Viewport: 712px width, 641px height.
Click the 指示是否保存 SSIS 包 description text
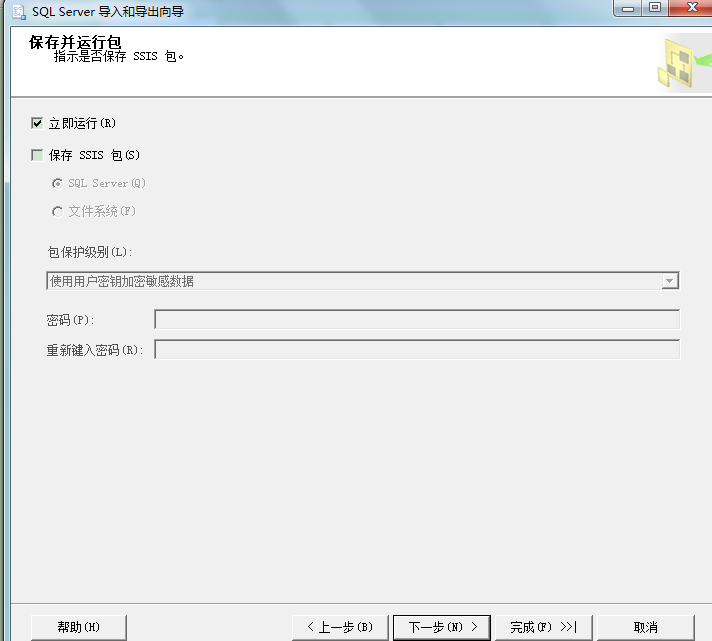point(119,56)
